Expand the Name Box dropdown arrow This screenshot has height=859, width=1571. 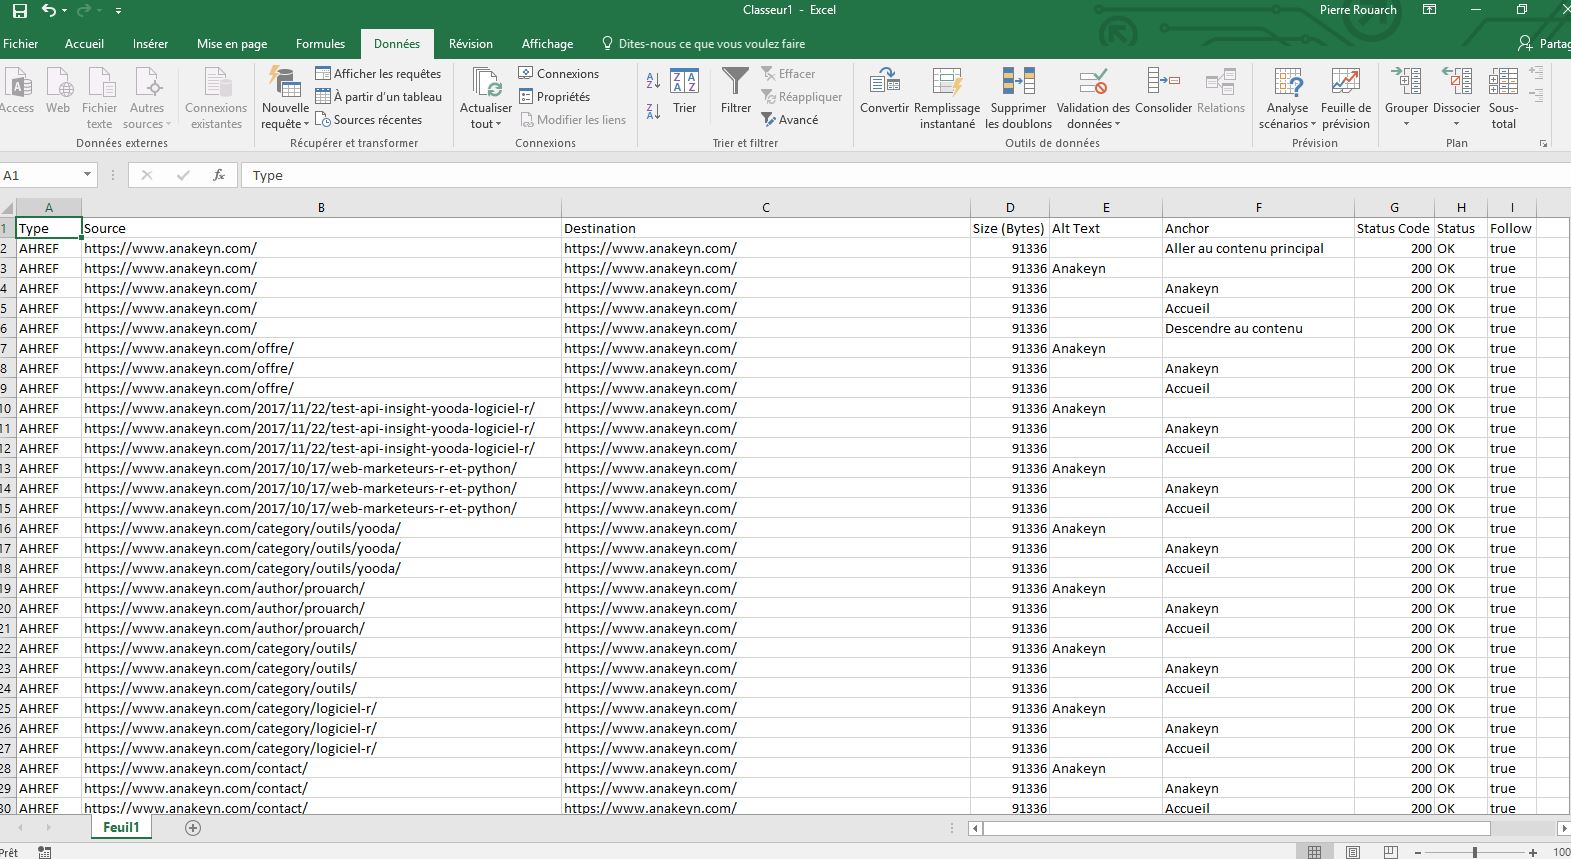[87, 175]
